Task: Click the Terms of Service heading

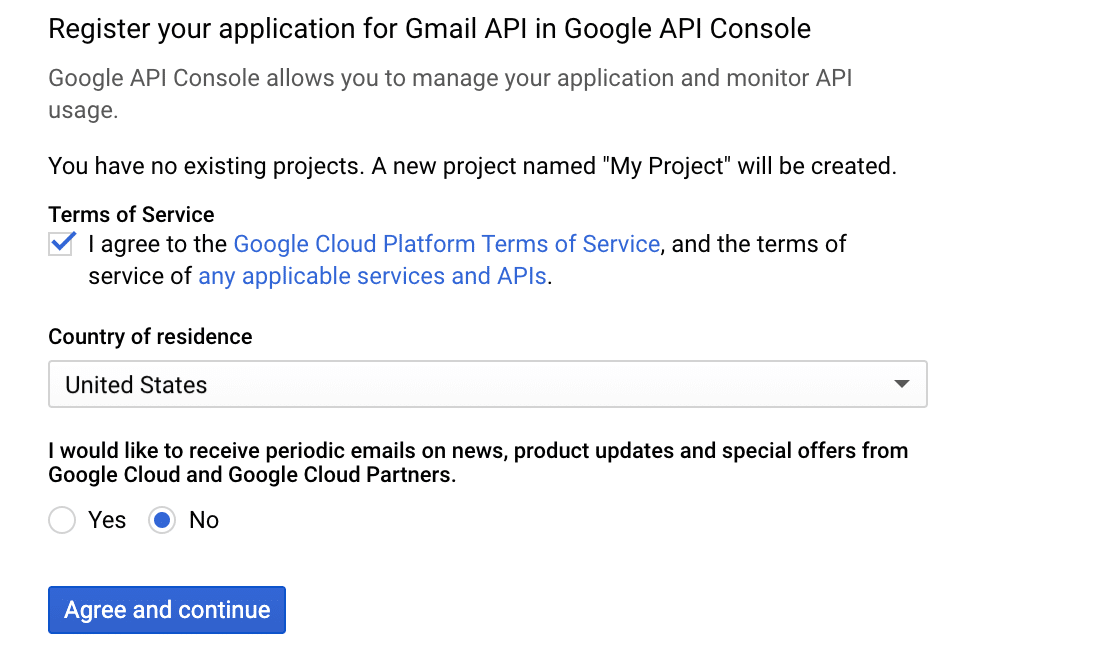Action: [x=131, y=215]
